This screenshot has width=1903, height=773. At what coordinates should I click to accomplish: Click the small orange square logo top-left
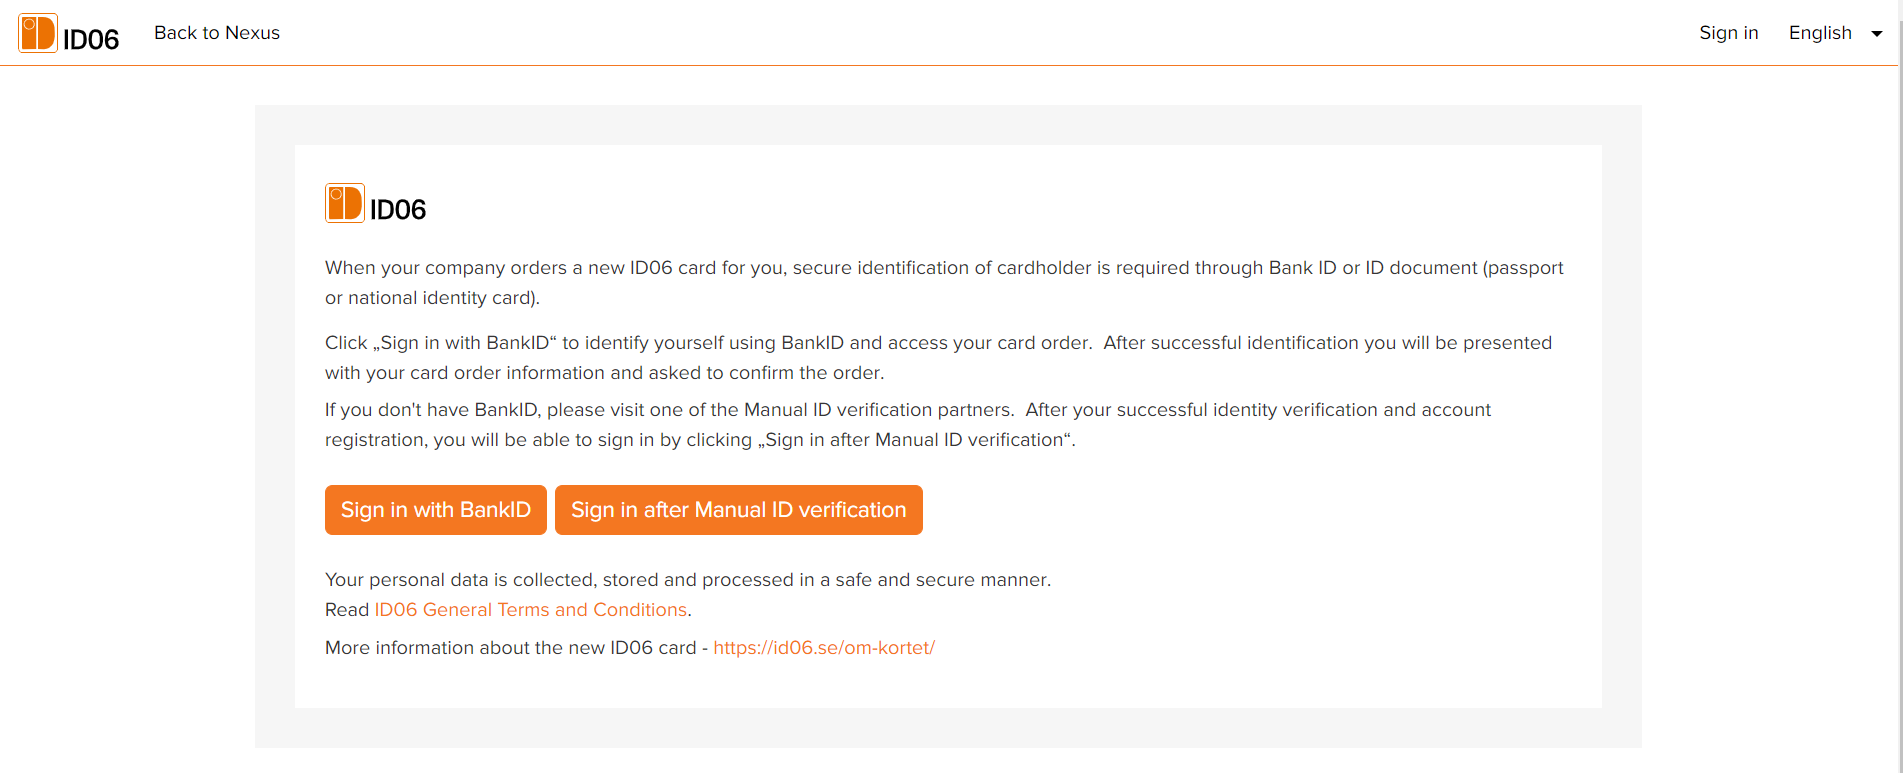pyautogui.click(x=37, y=32)
